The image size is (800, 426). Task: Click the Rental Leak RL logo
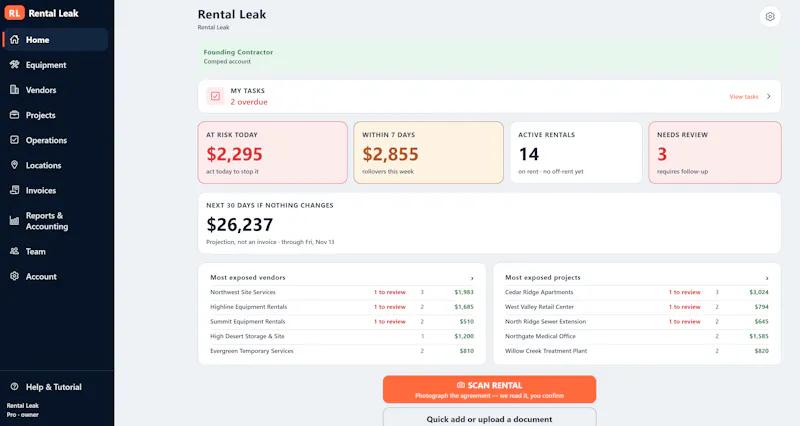pos(15,13)
